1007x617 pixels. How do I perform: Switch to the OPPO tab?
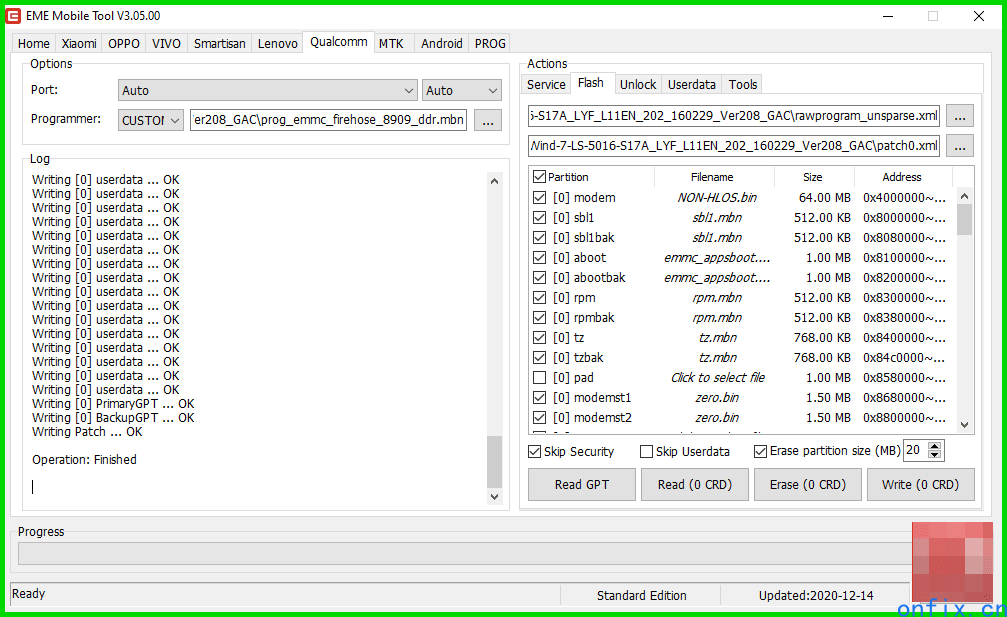(124, 44)
